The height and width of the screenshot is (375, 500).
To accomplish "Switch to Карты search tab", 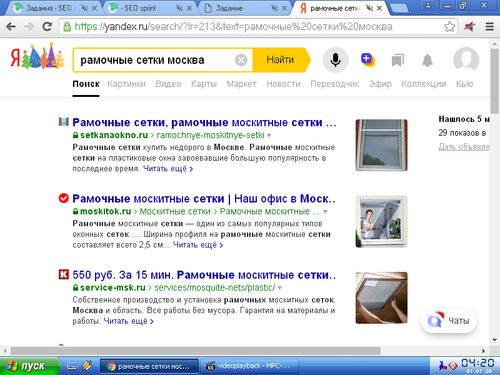I will pyautogui.click(x=204, y=84).
